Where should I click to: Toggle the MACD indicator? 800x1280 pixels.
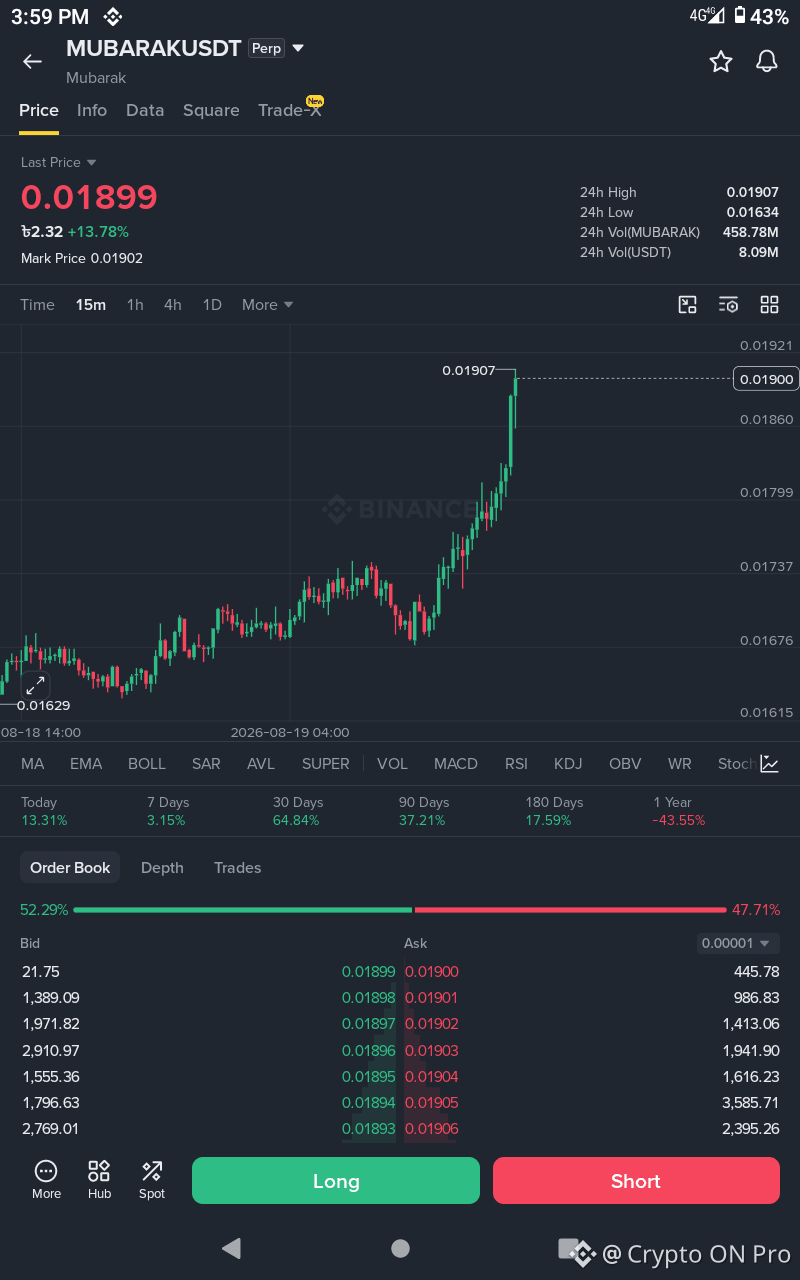456,764
